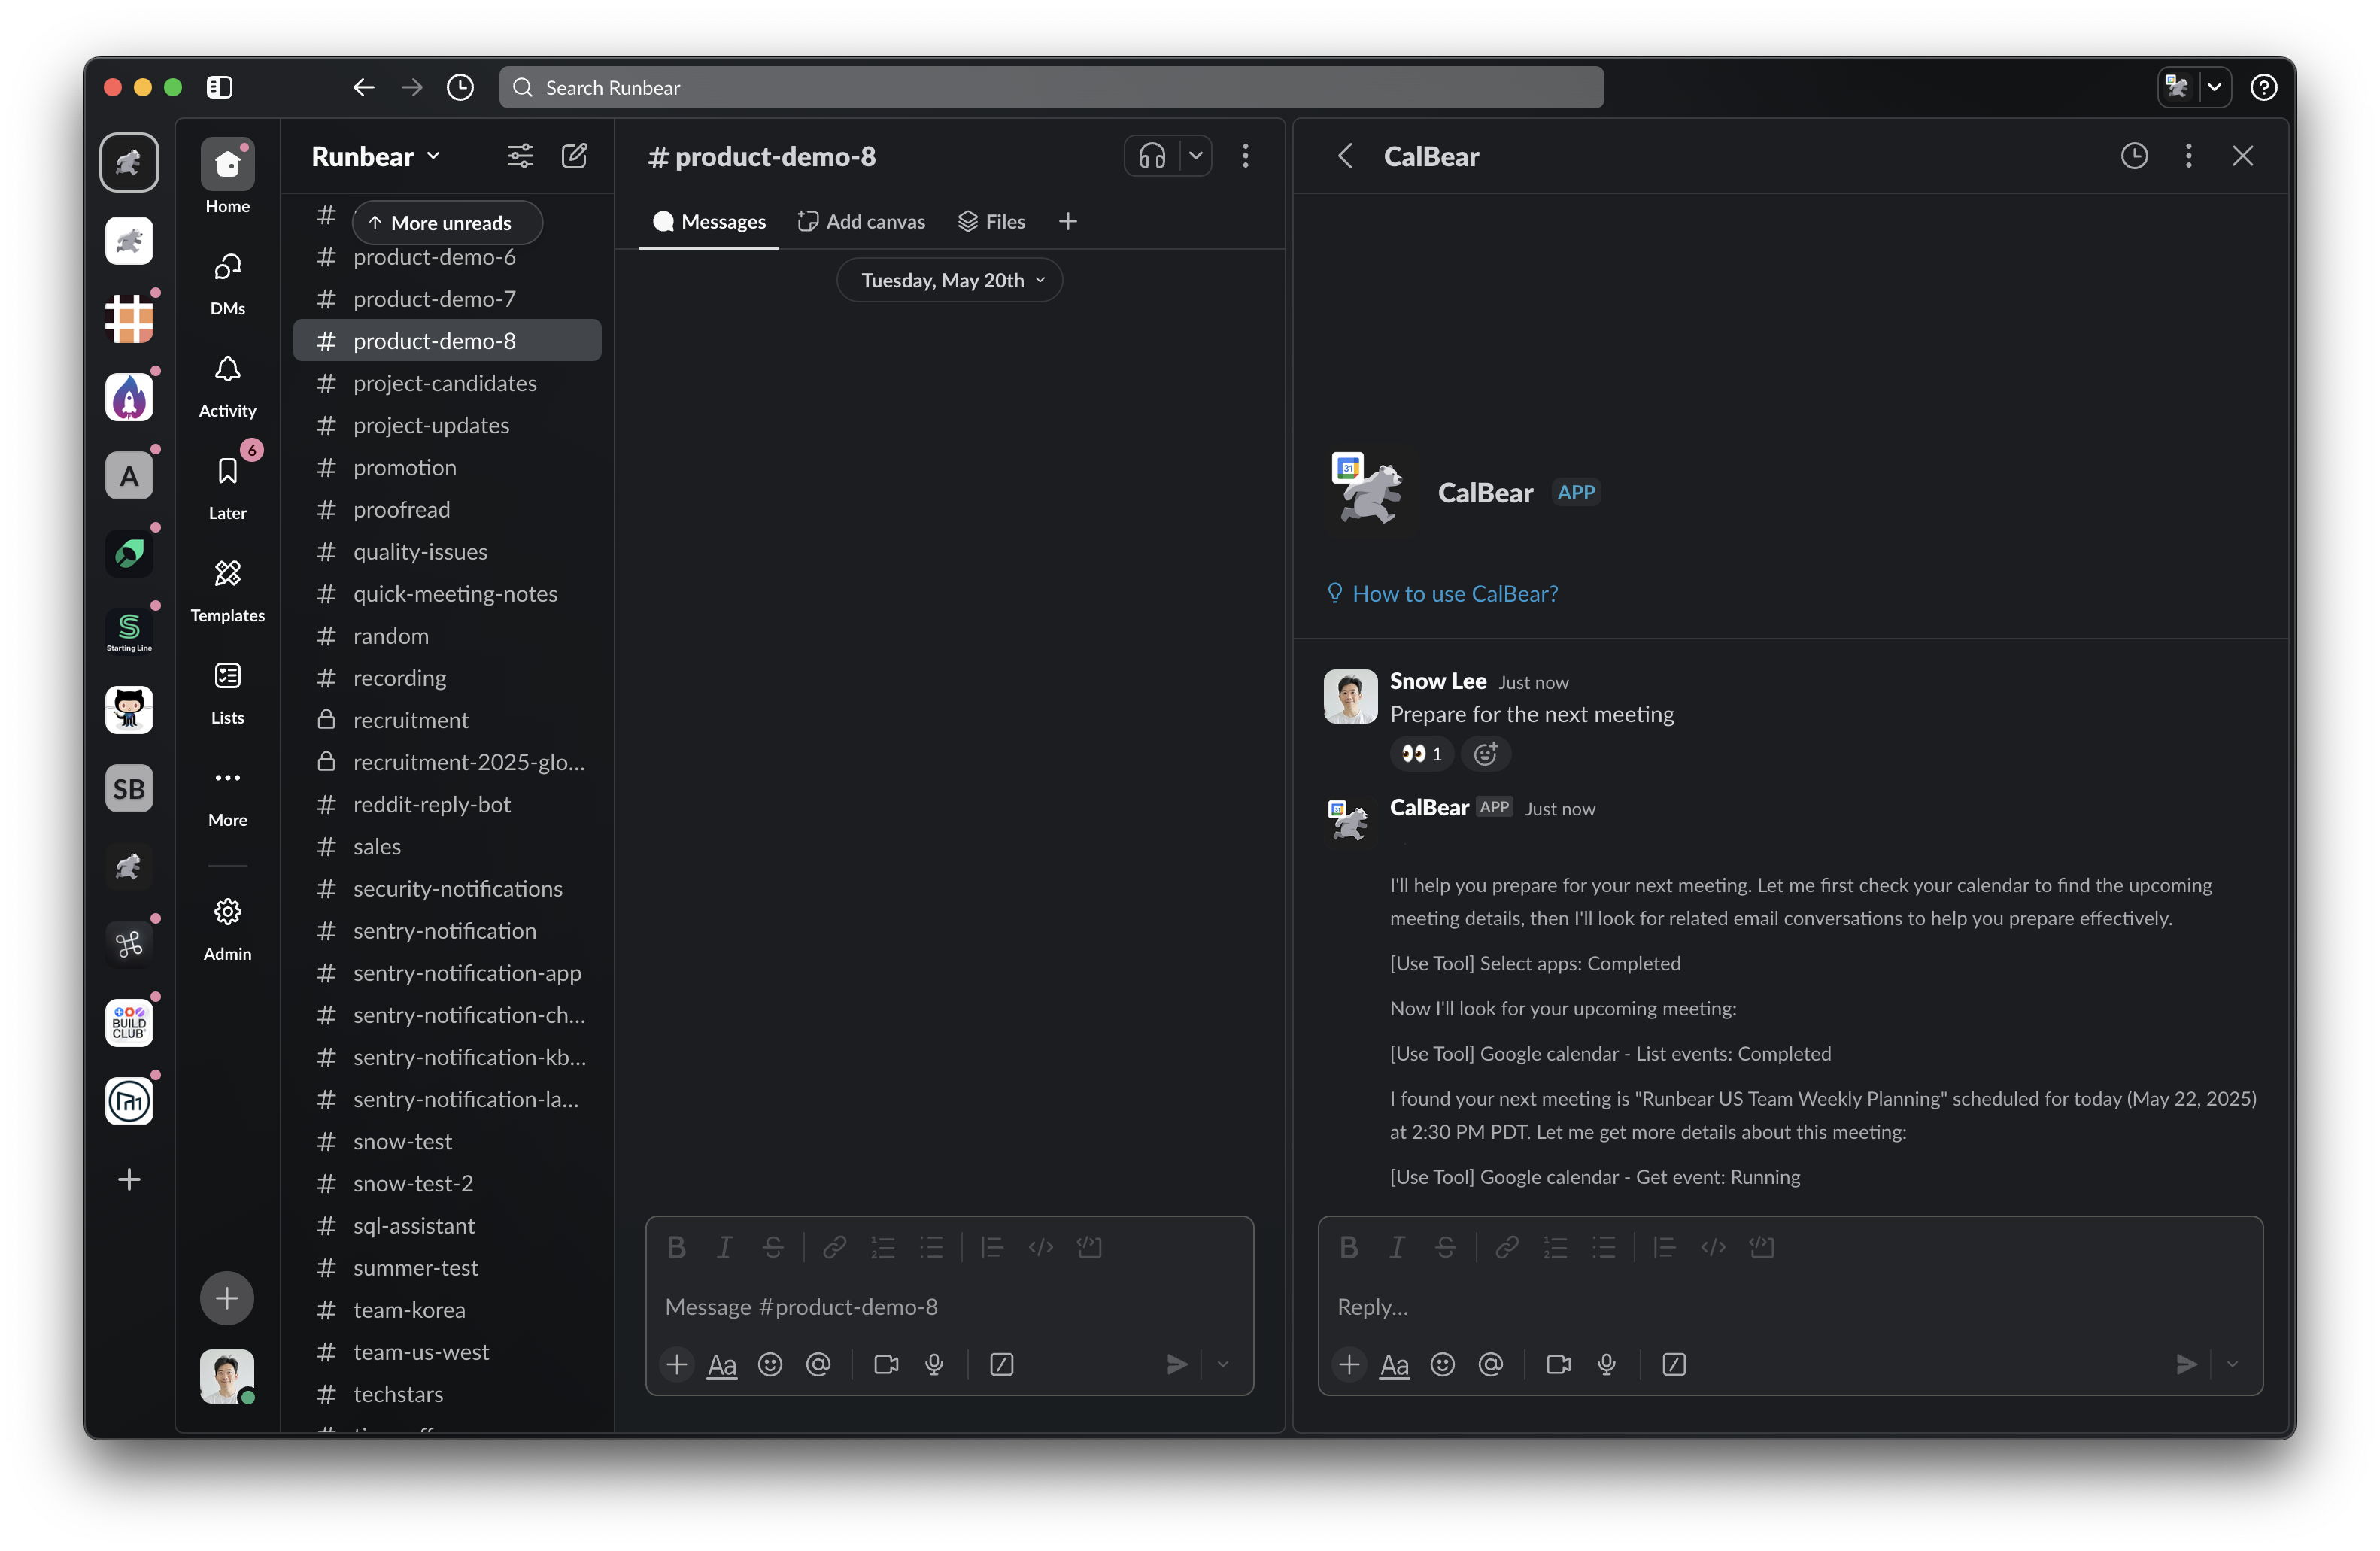The width and height of the screenshot is (2380, 1551).
Task: Compose a new message with pencil icon
Action: (574, 156)
